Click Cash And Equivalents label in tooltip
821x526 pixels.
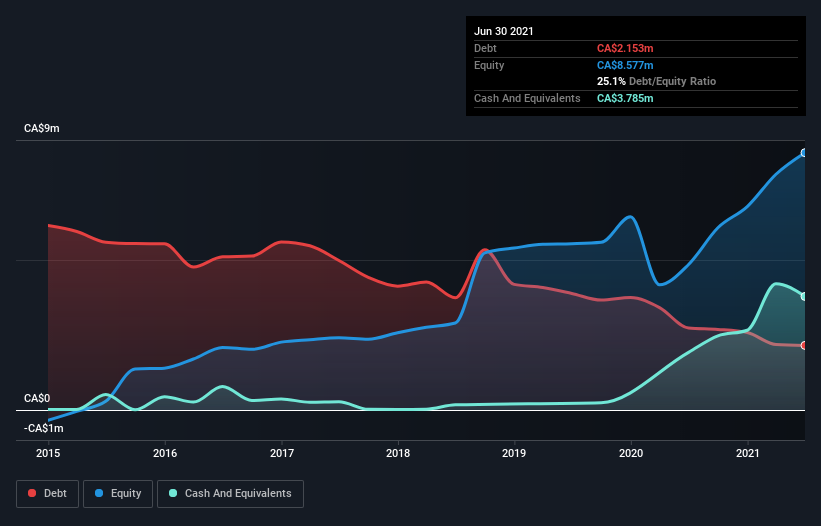click(527, 98)
